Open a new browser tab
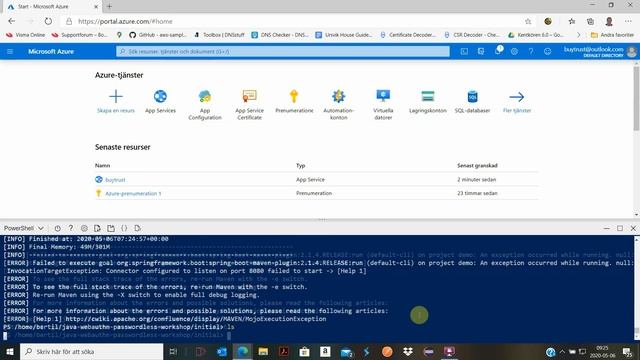The width and height of the screenshot is (640, 360). tap(109, 7)
